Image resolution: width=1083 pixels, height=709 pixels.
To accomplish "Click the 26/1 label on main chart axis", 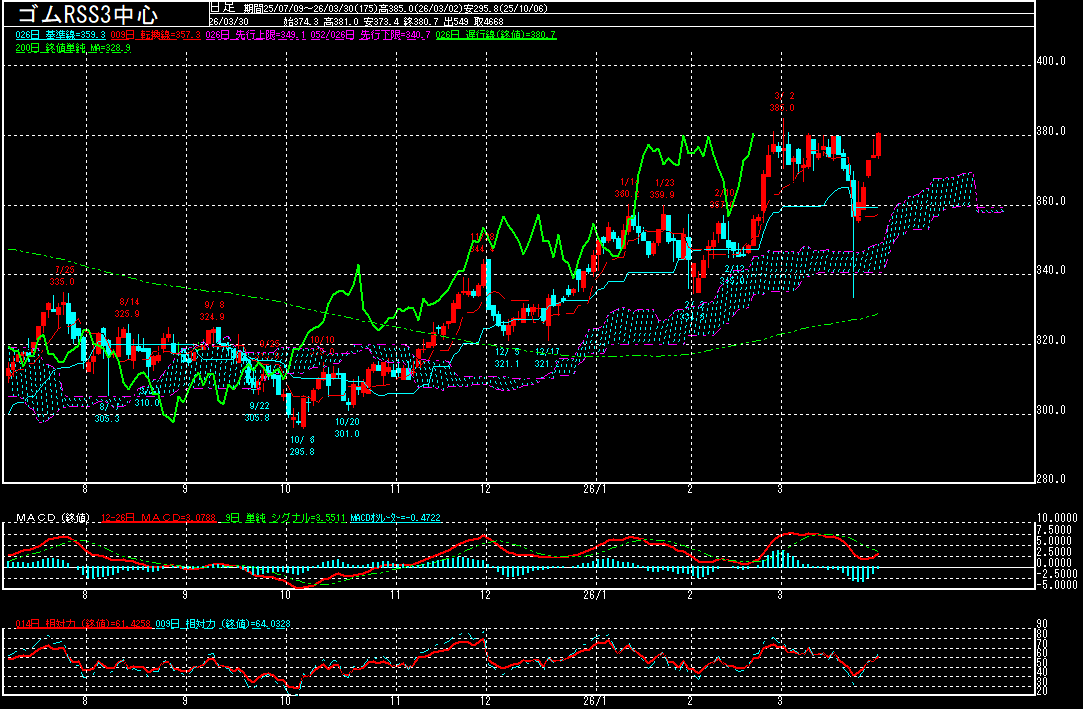I will (594, 490).
